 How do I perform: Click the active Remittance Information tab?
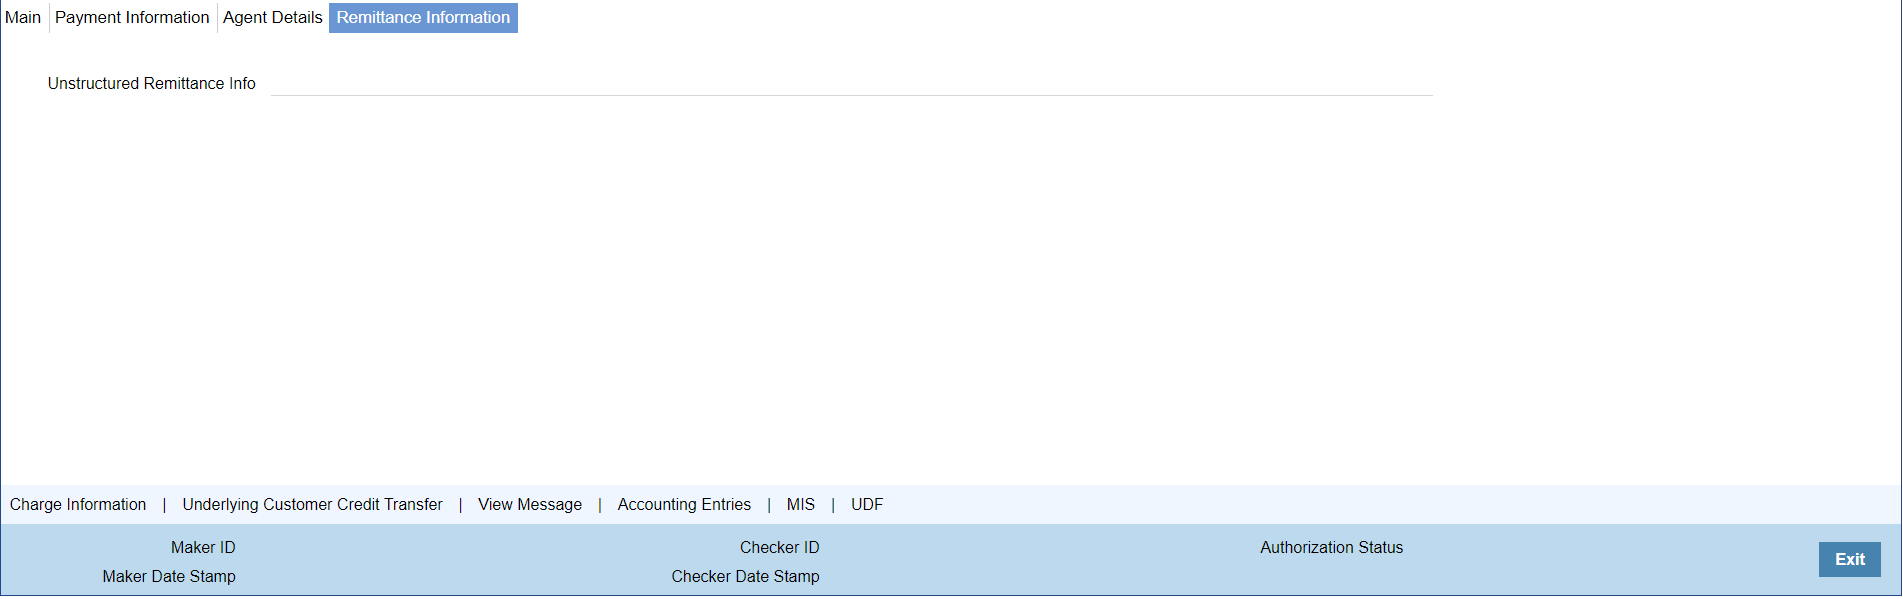(x=423, y=18)
